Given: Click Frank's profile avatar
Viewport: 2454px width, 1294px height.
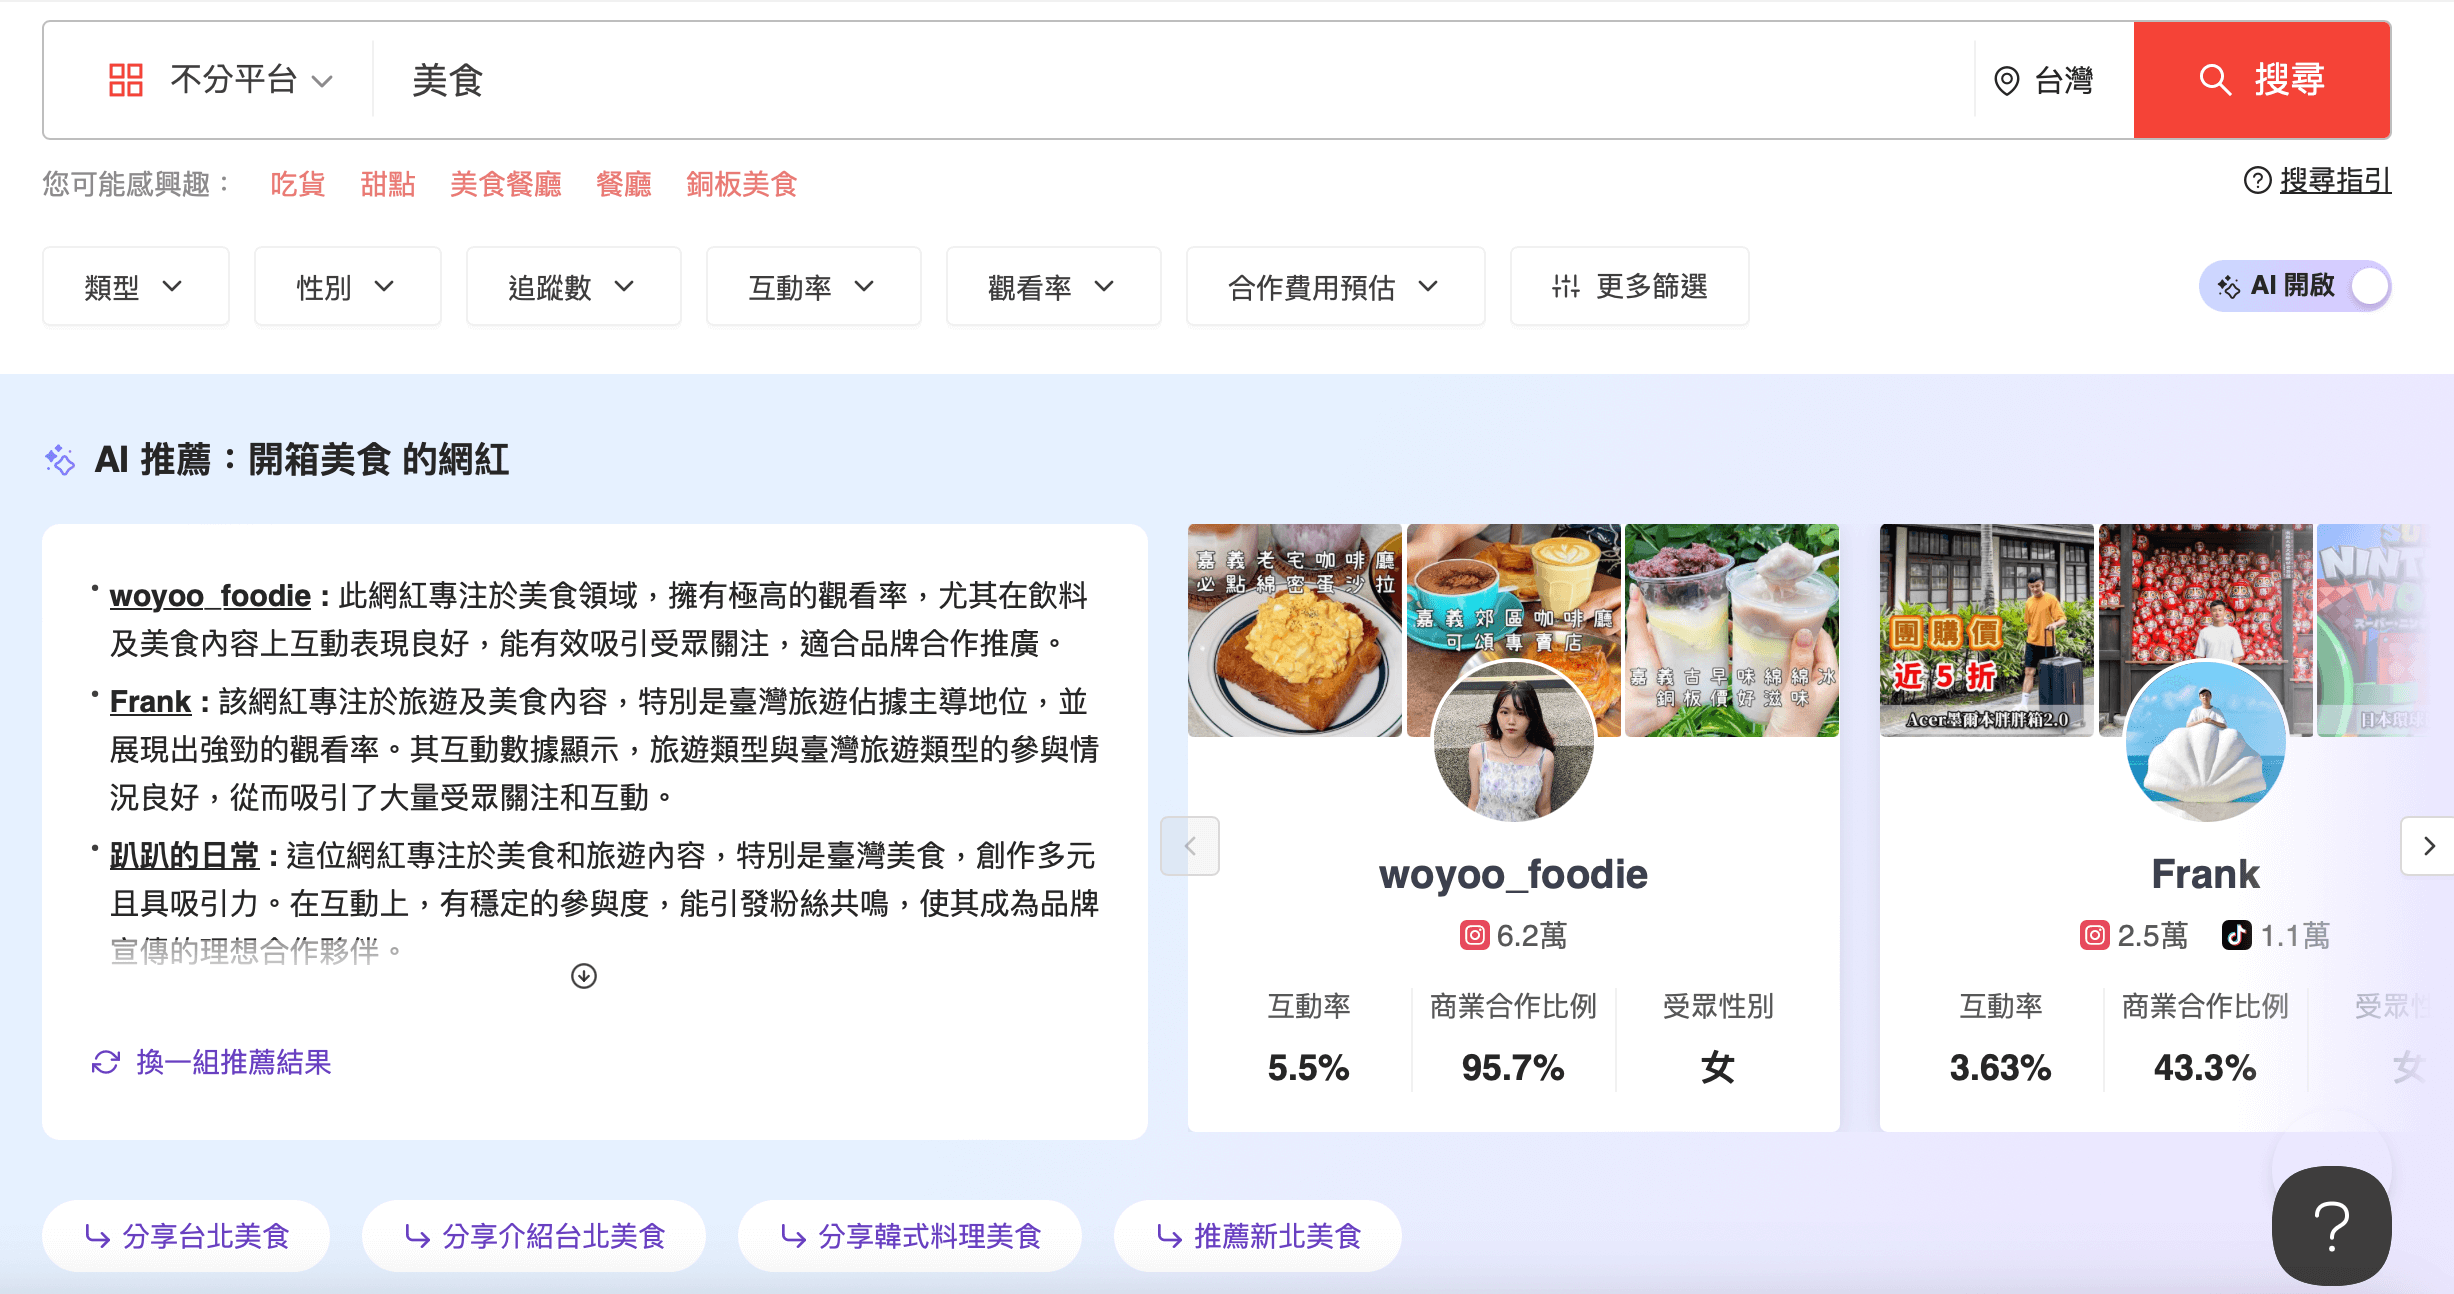Looking at the screenshot, I should pyautogui.click(x=2205, y=742).
